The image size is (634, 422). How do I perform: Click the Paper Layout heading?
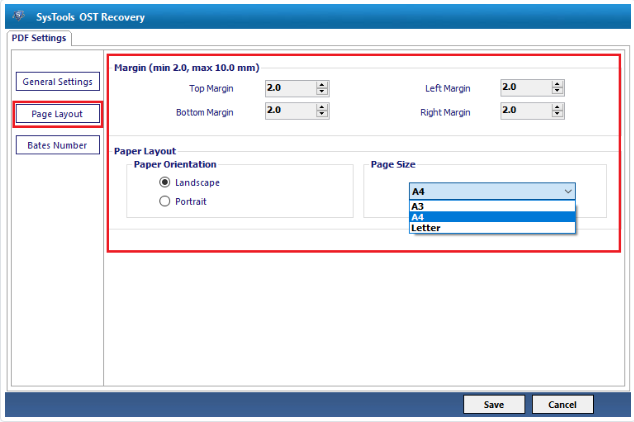coord(145,151)
